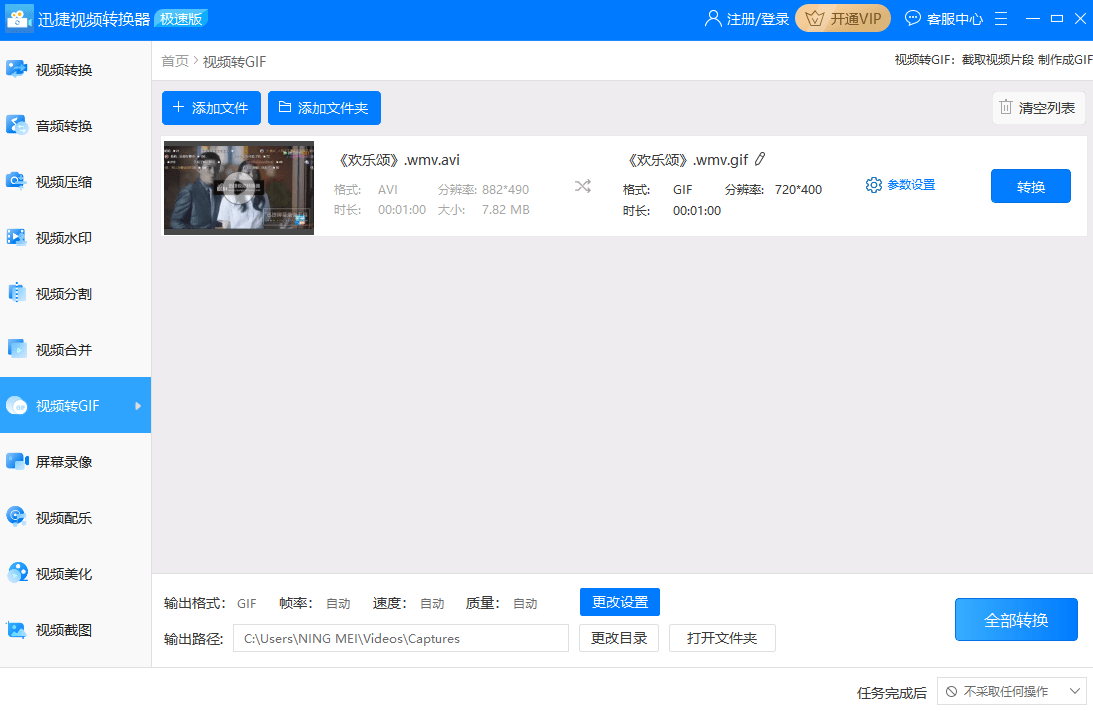
Task: Select the 屏幕录像 sidebar icon
Action: (x=17, y=461)
